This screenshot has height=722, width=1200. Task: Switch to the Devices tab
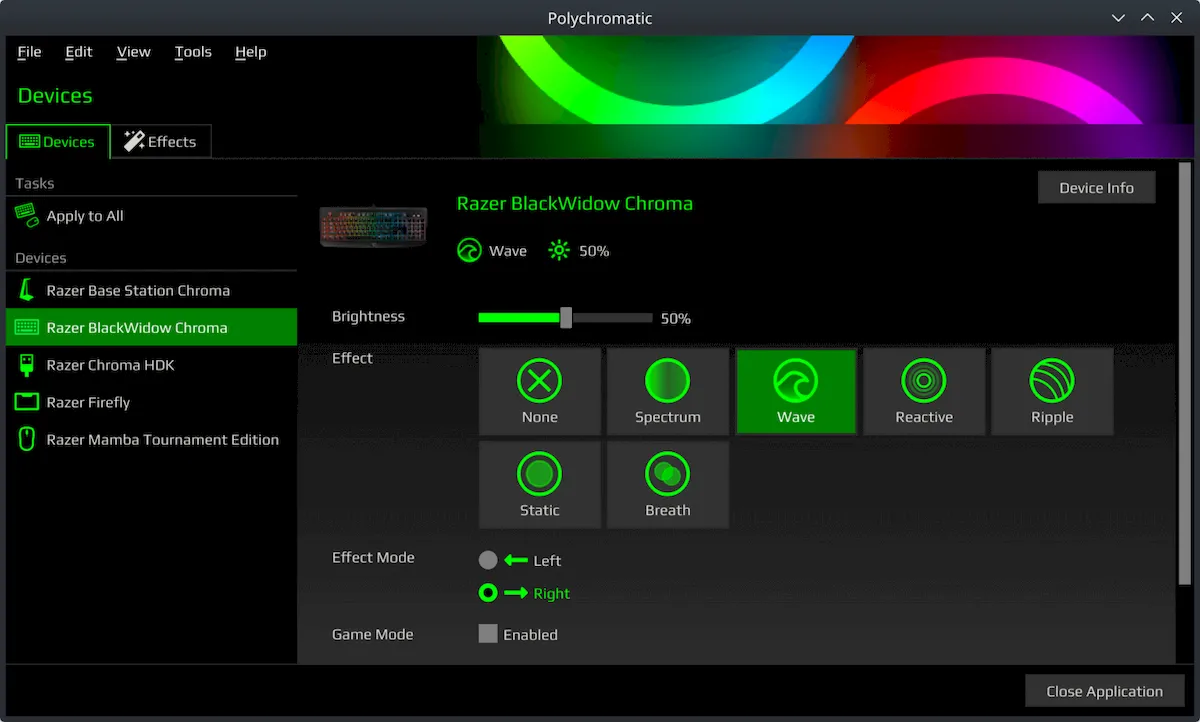[x=58, y=141]
